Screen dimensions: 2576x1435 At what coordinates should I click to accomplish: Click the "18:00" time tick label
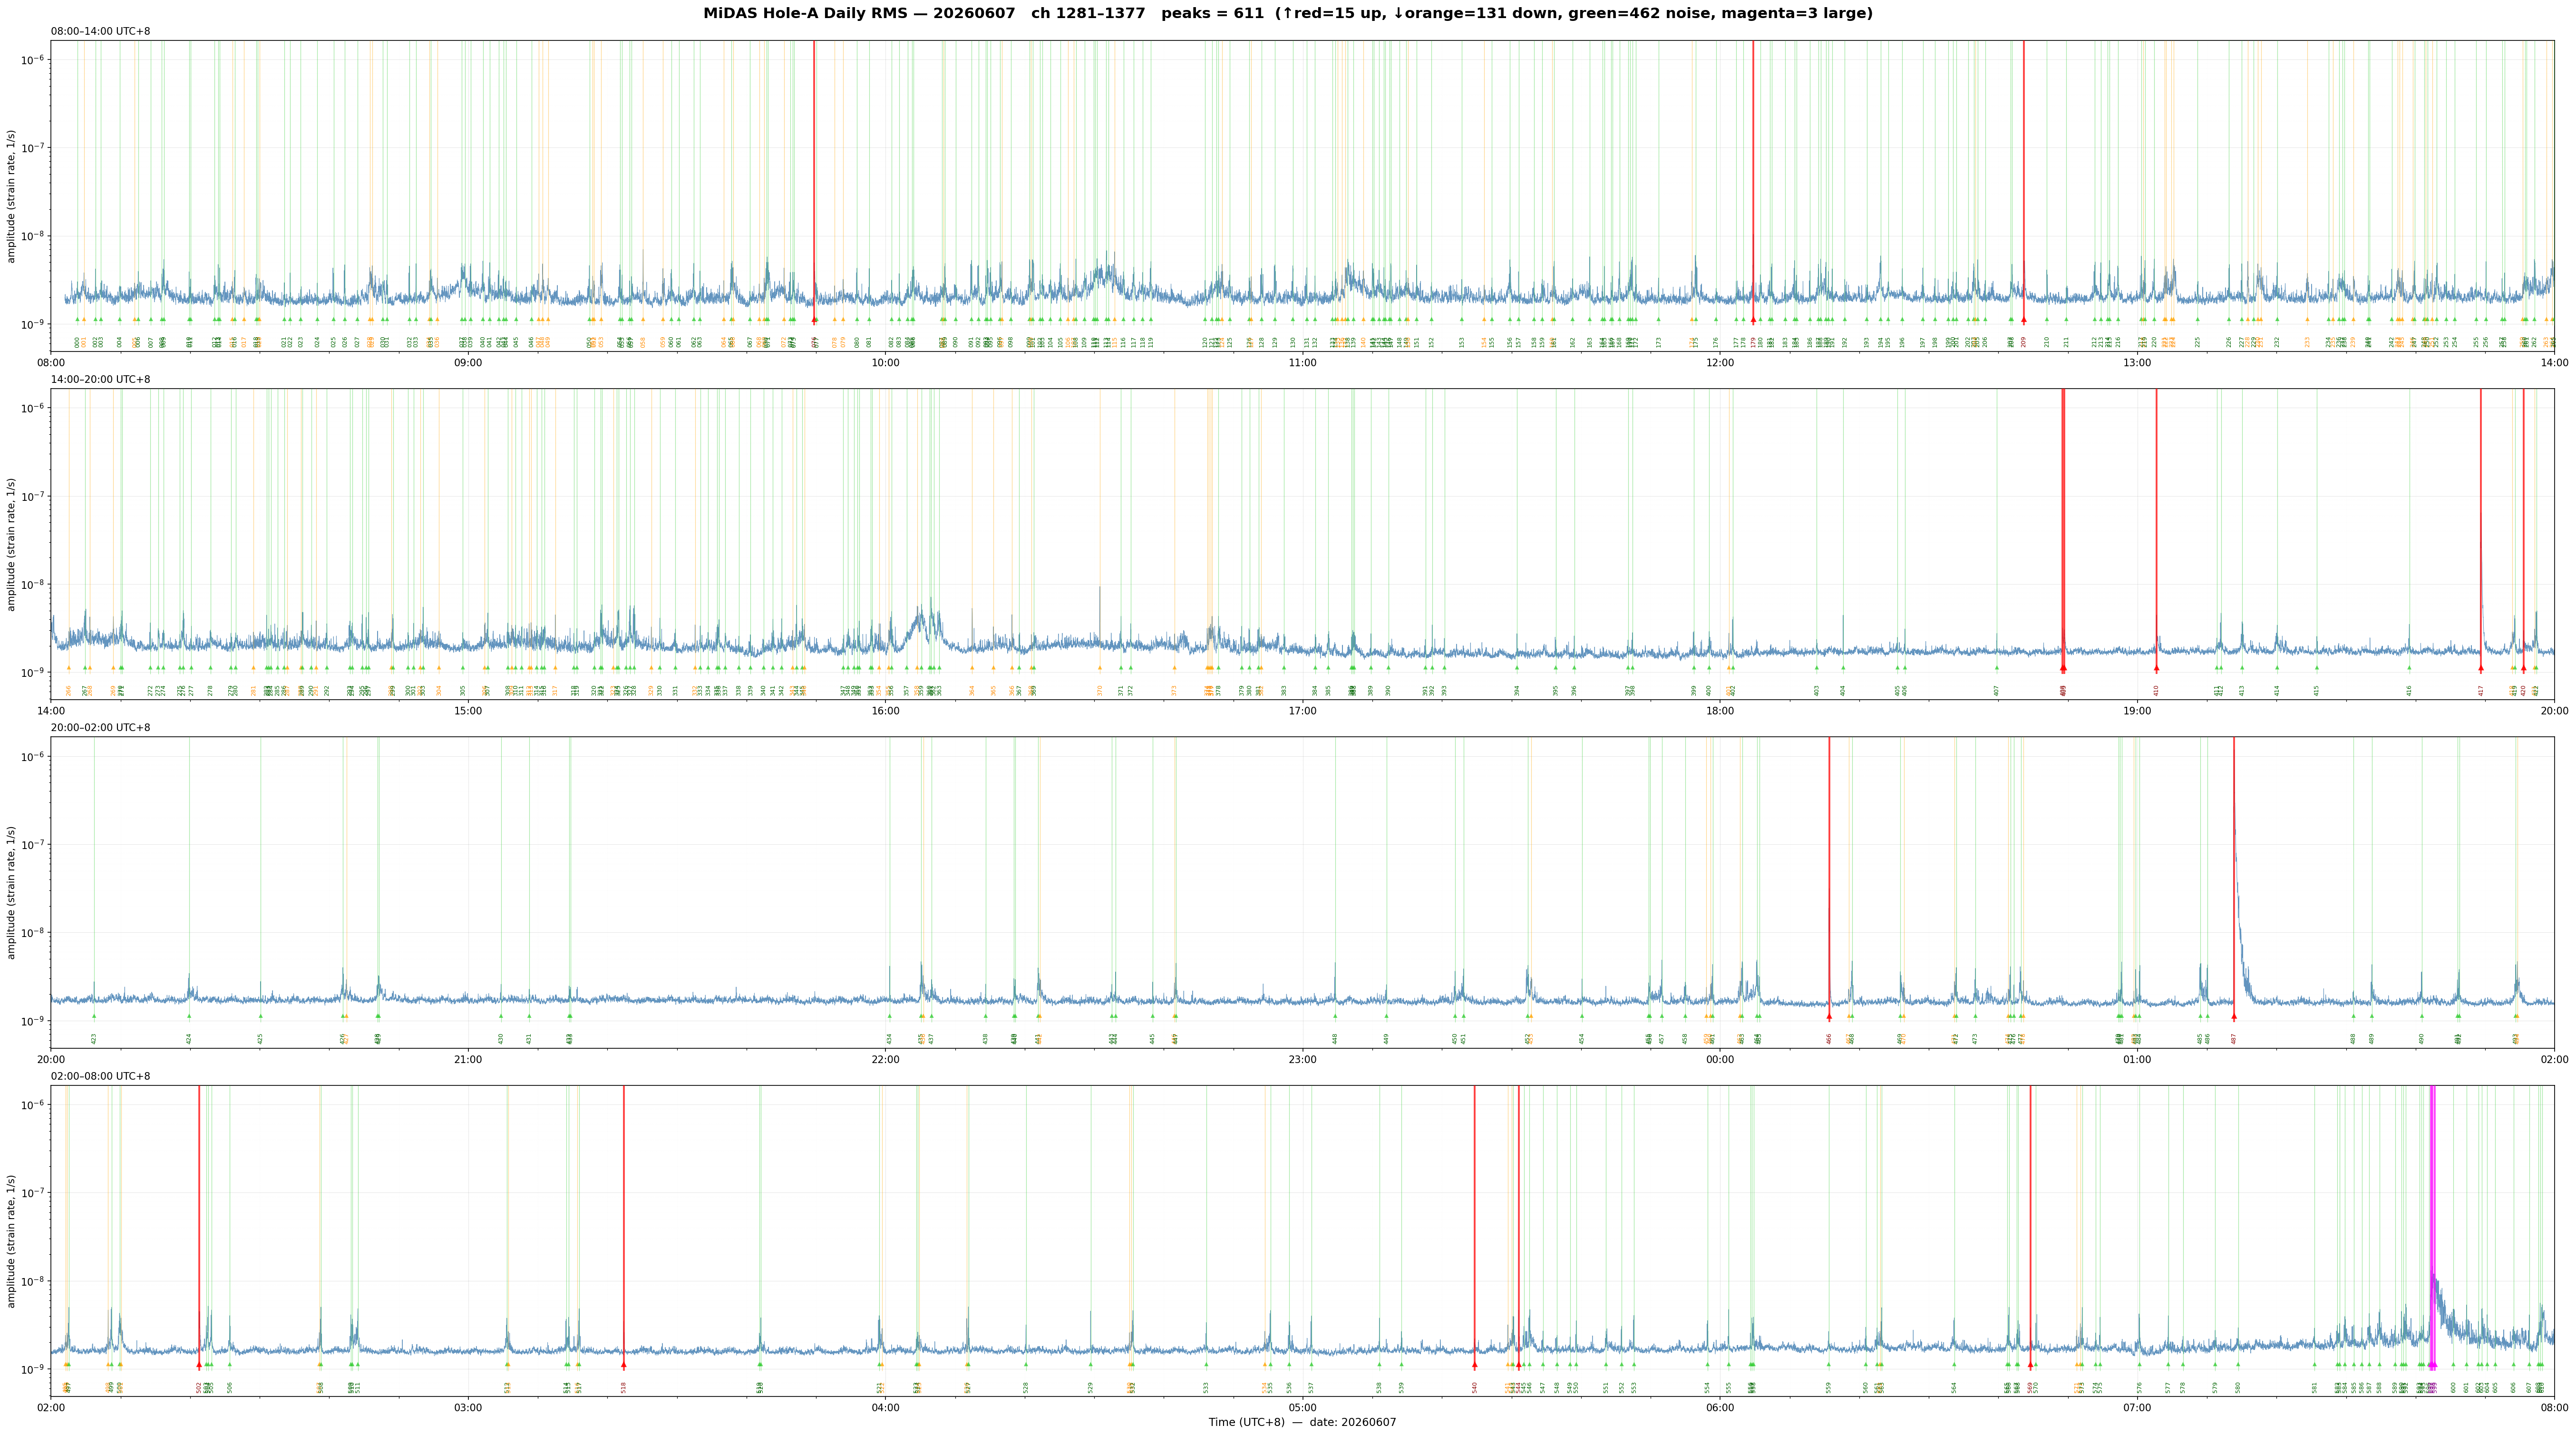point(1720,711)
